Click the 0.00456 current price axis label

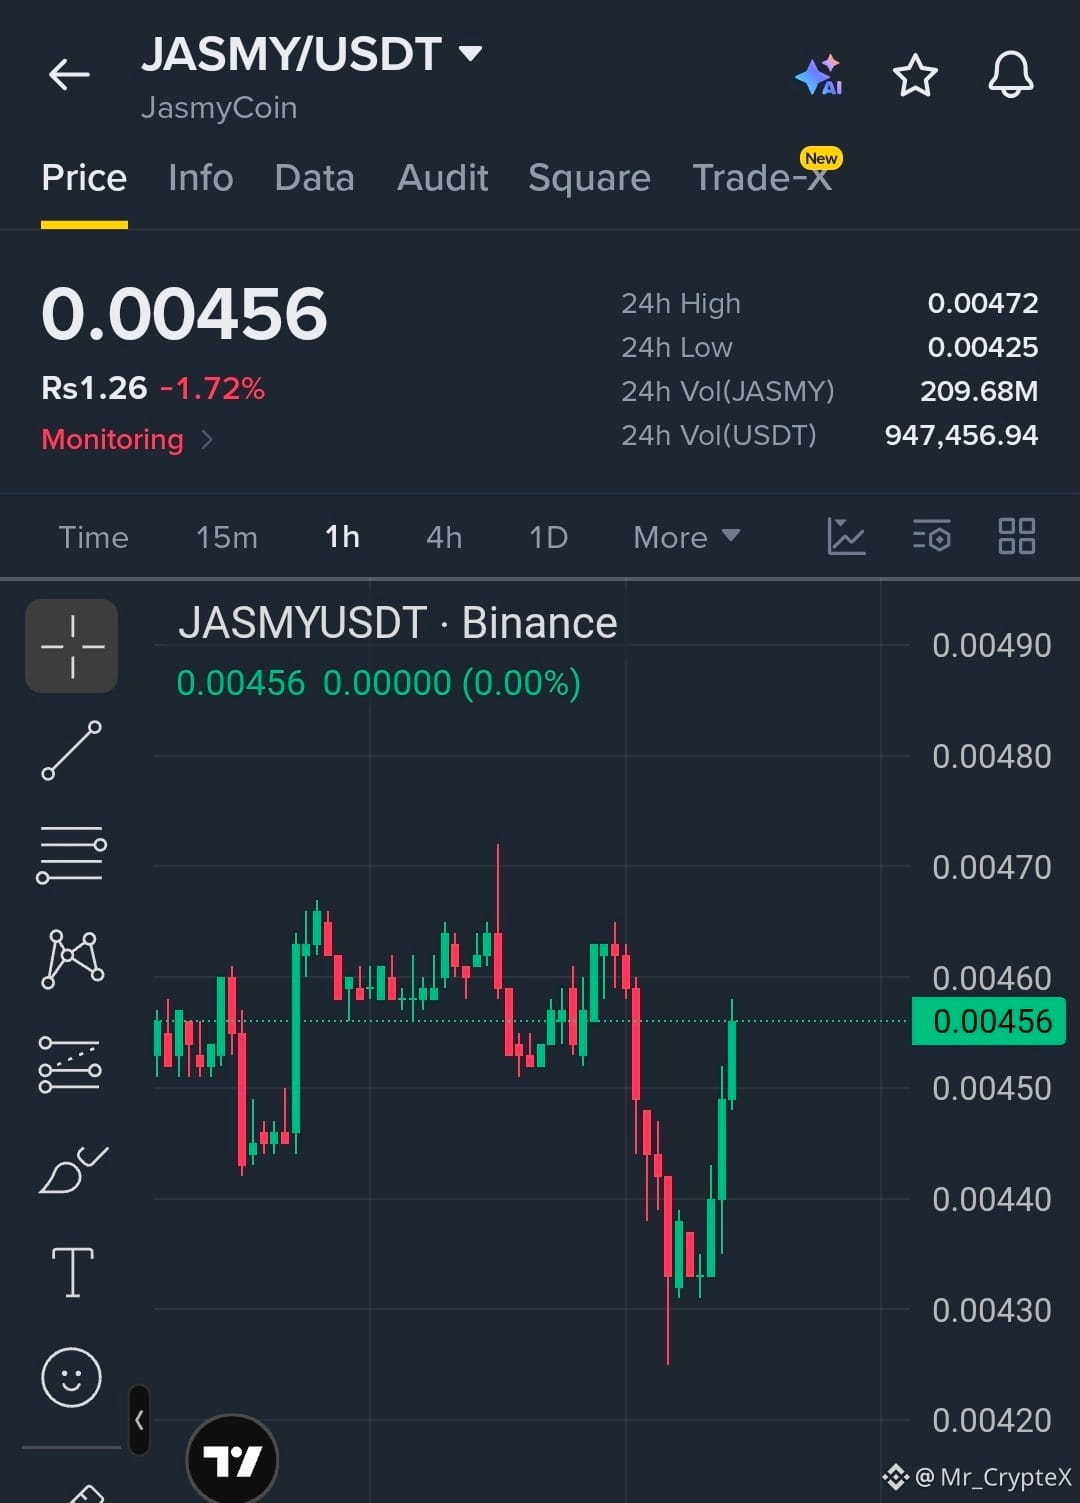[x=989, y=1021]
